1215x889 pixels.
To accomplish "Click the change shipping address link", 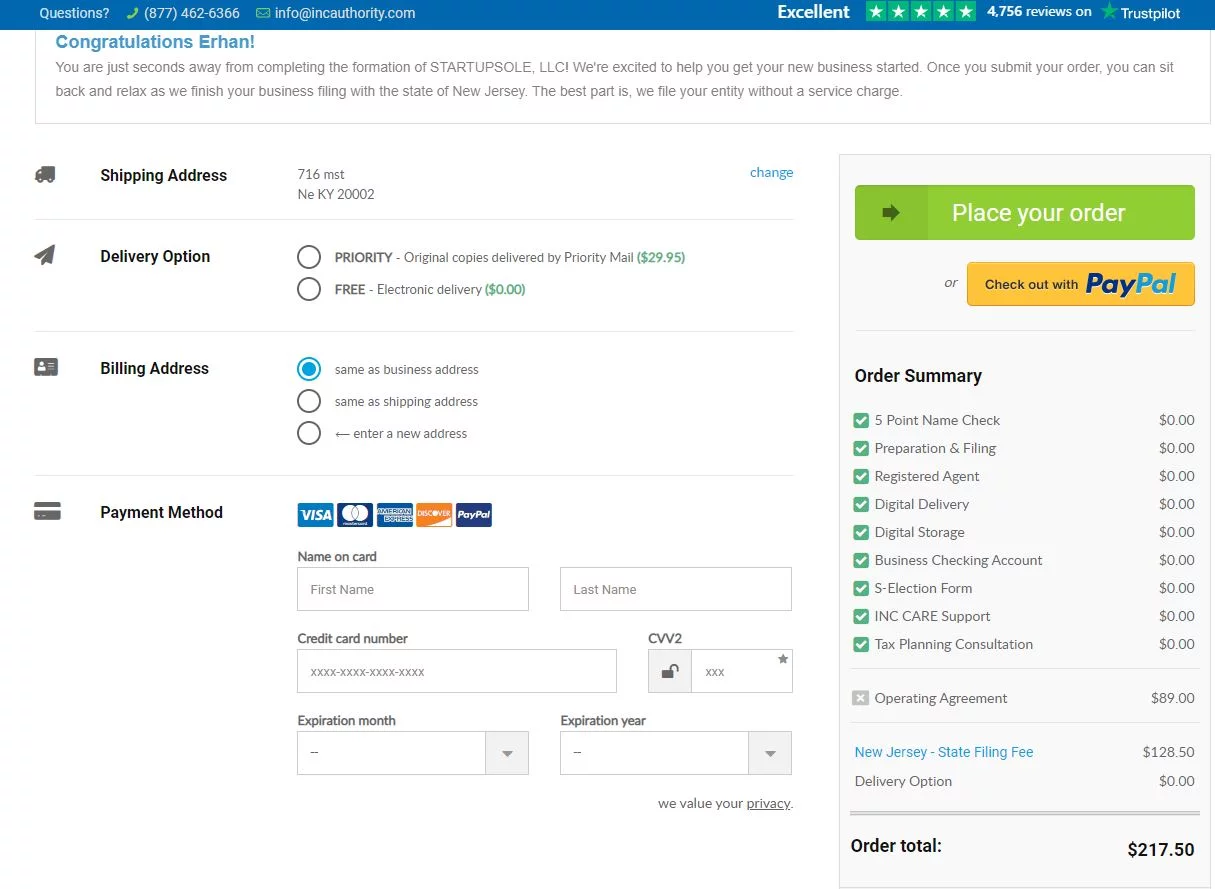I will coord(771,172).
